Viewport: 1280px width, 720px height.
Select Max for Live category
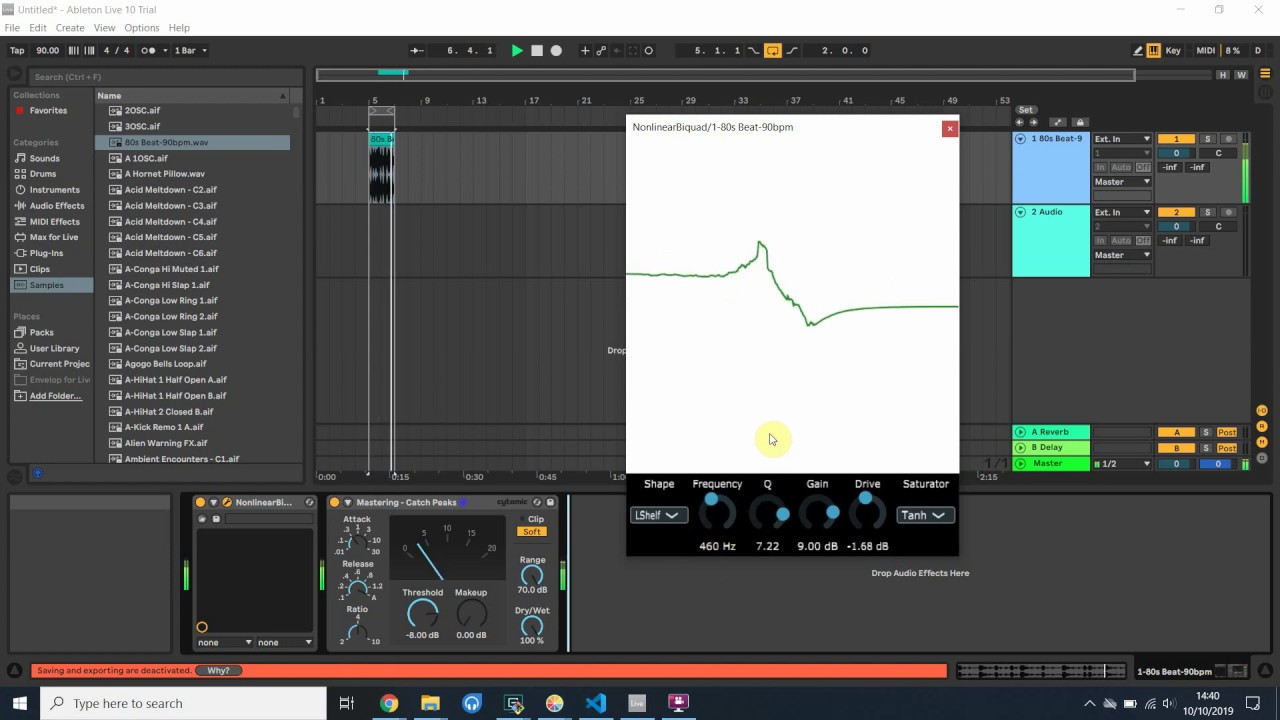(x=53, y=237)
